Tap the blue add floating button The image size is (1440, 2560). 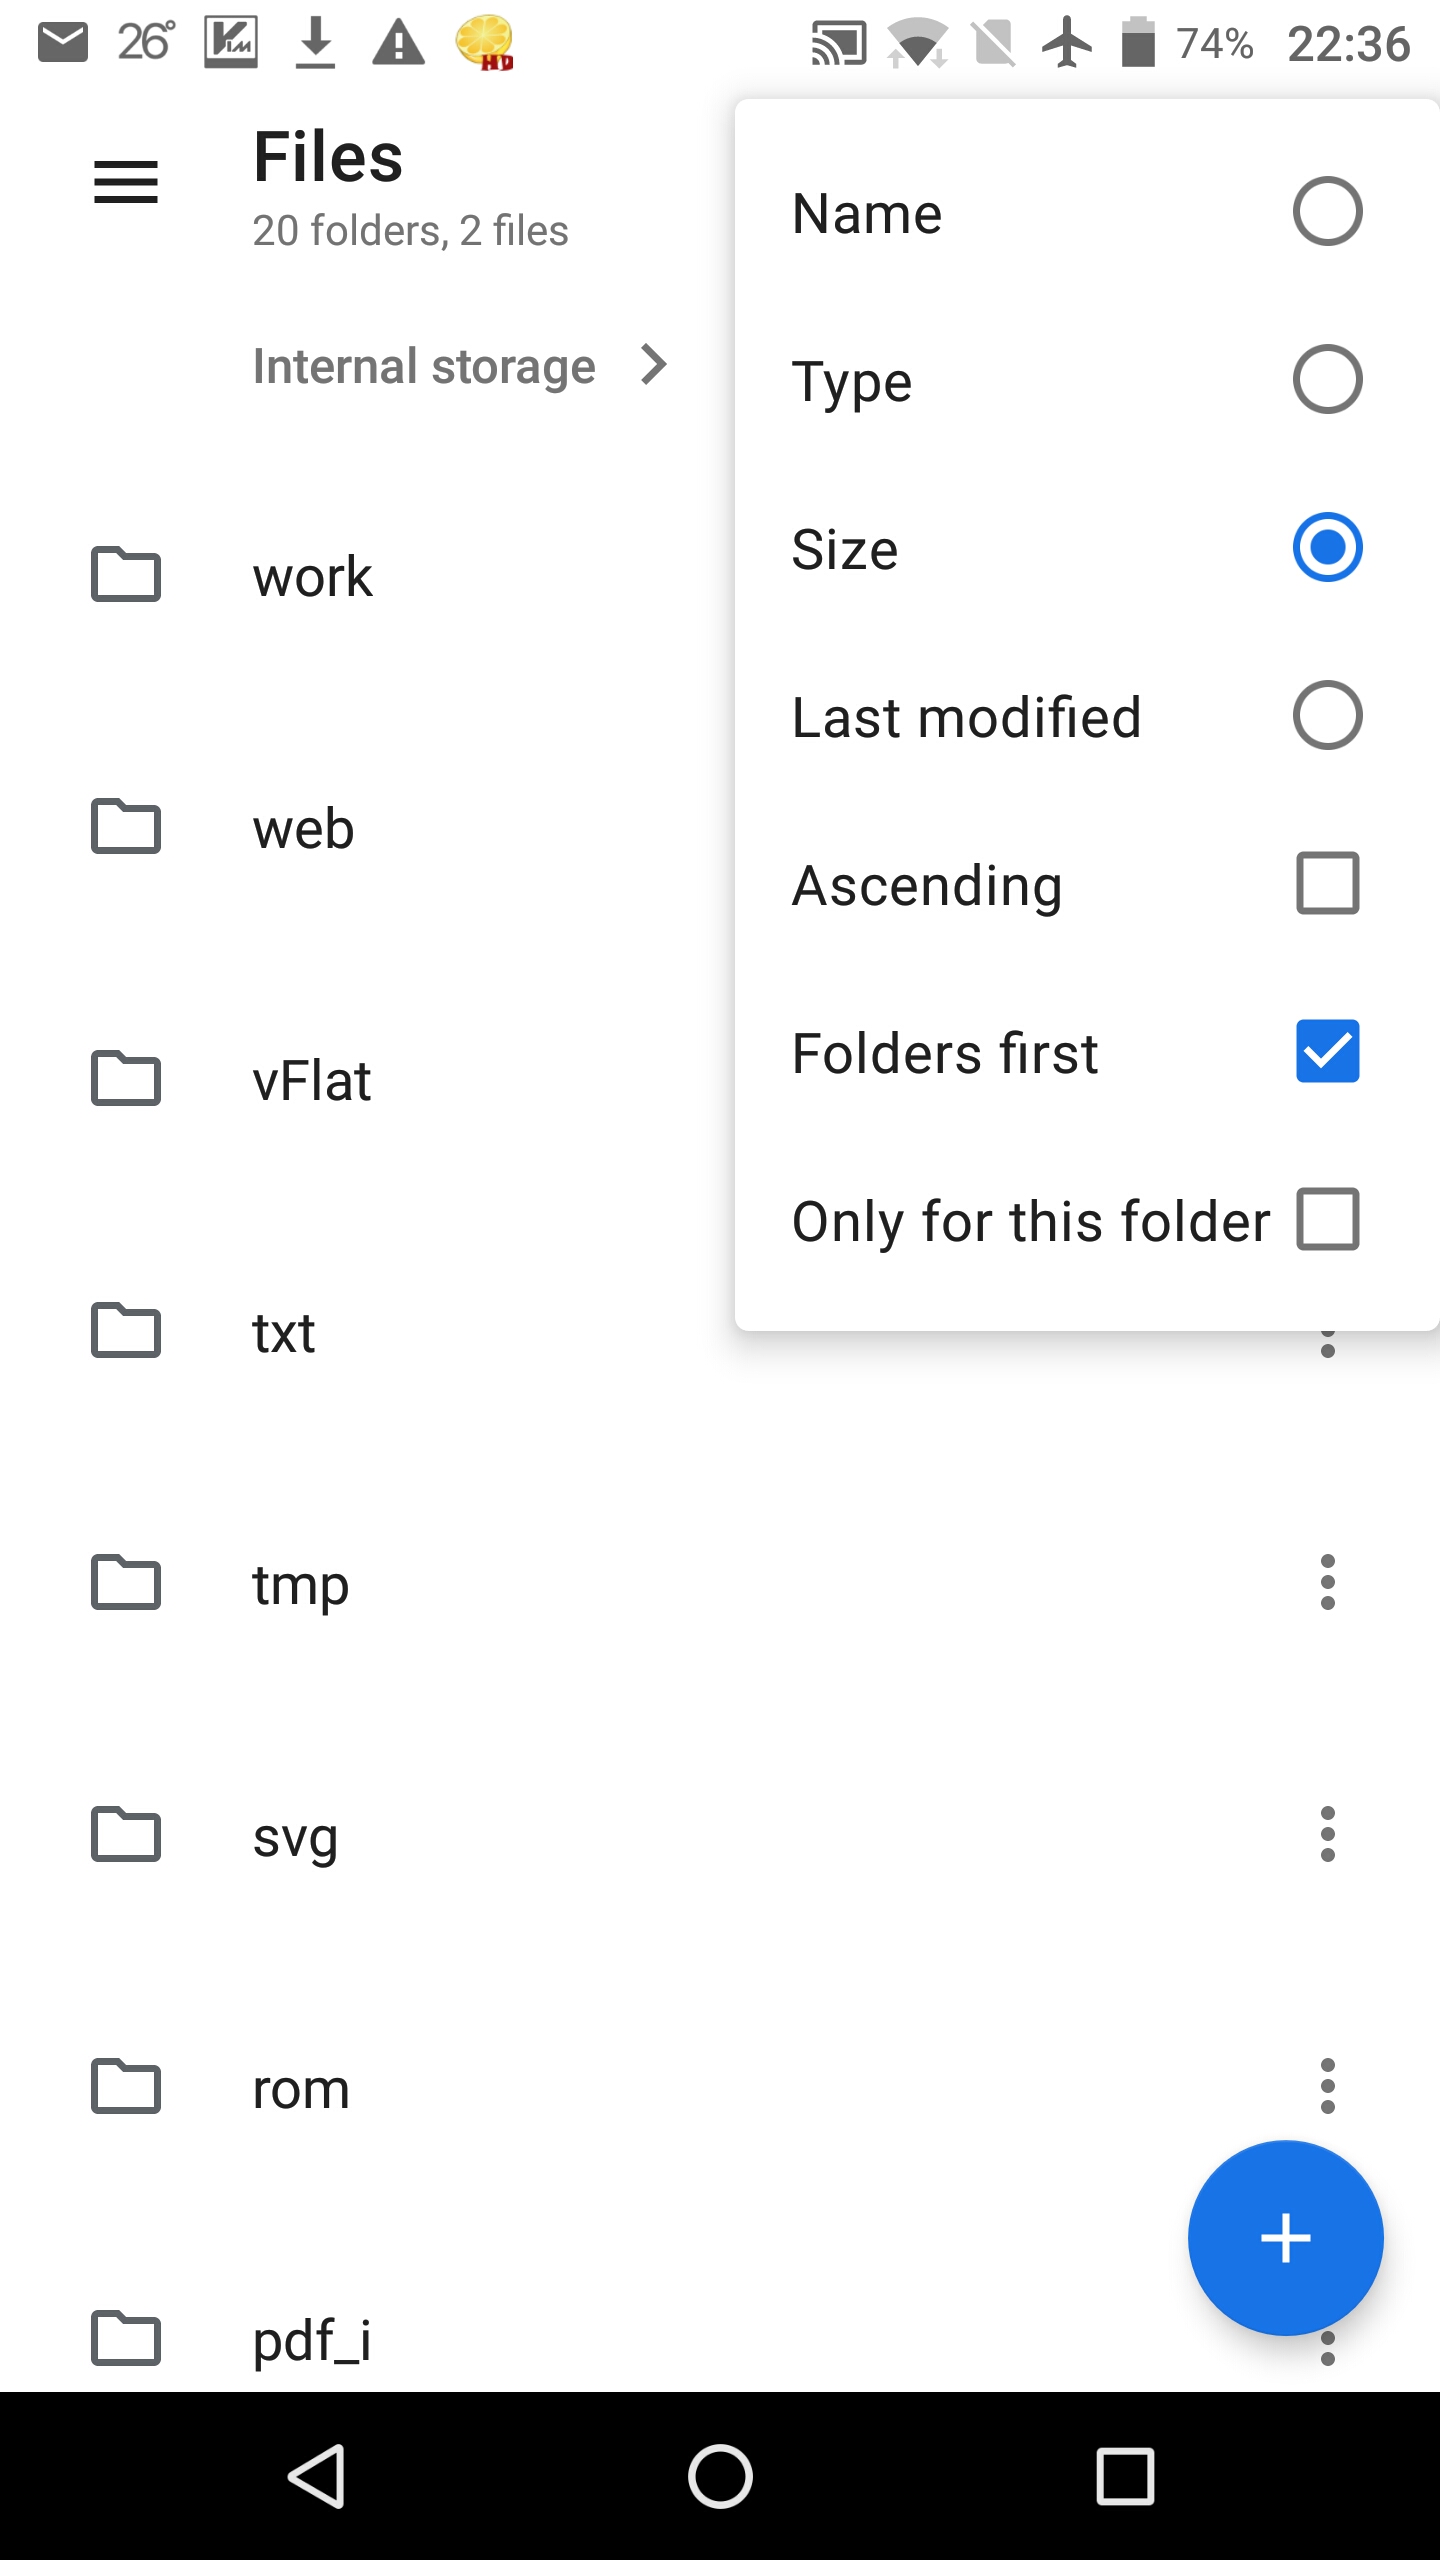[1285, 2237]
